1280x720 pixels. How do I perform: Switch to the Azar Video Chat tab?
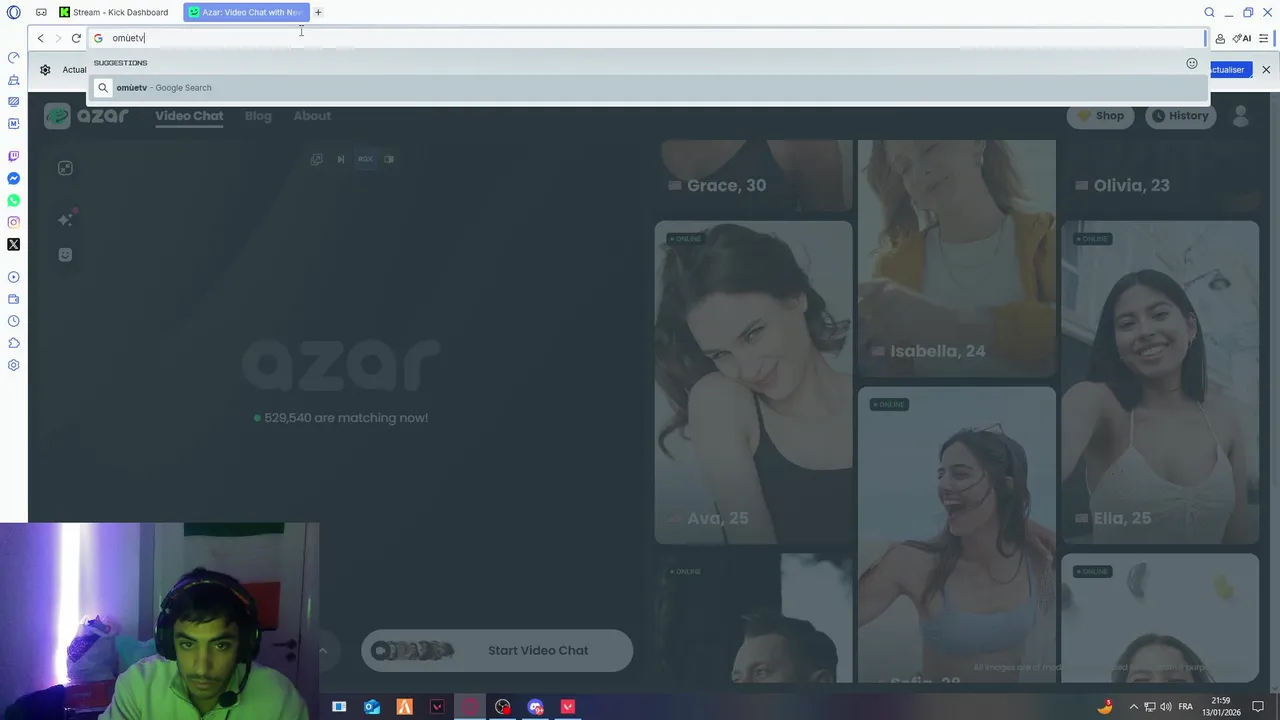pyautogui.click(x=246, y=12)
